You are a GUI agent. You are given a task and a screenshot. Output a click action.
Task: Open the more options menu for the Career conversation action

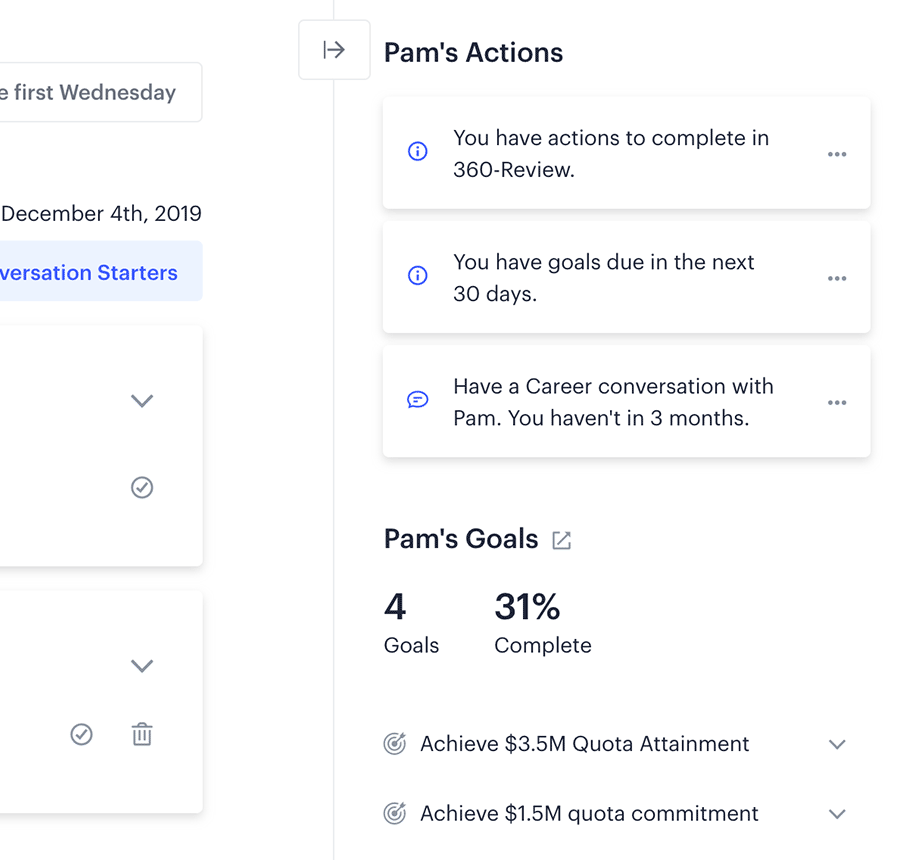click(837, 402)
